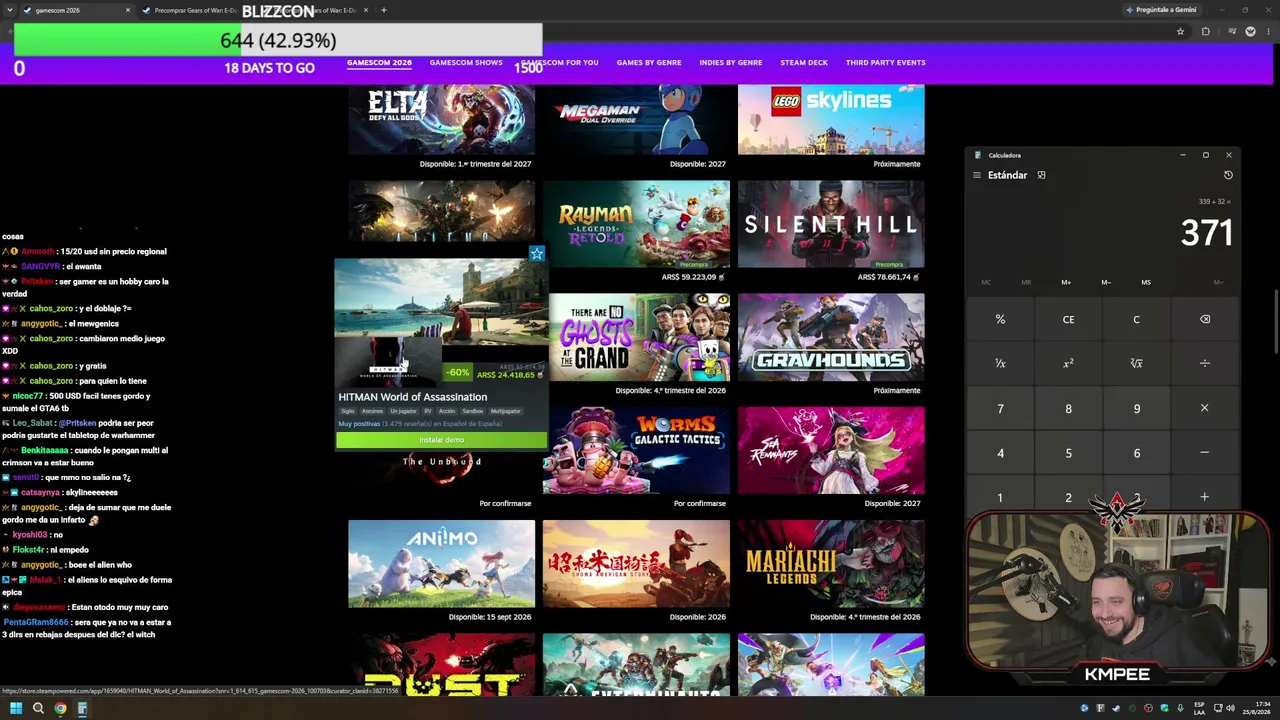
Task: Open the Animo game card
Action: pyautogui.click(x=441, y=564)
